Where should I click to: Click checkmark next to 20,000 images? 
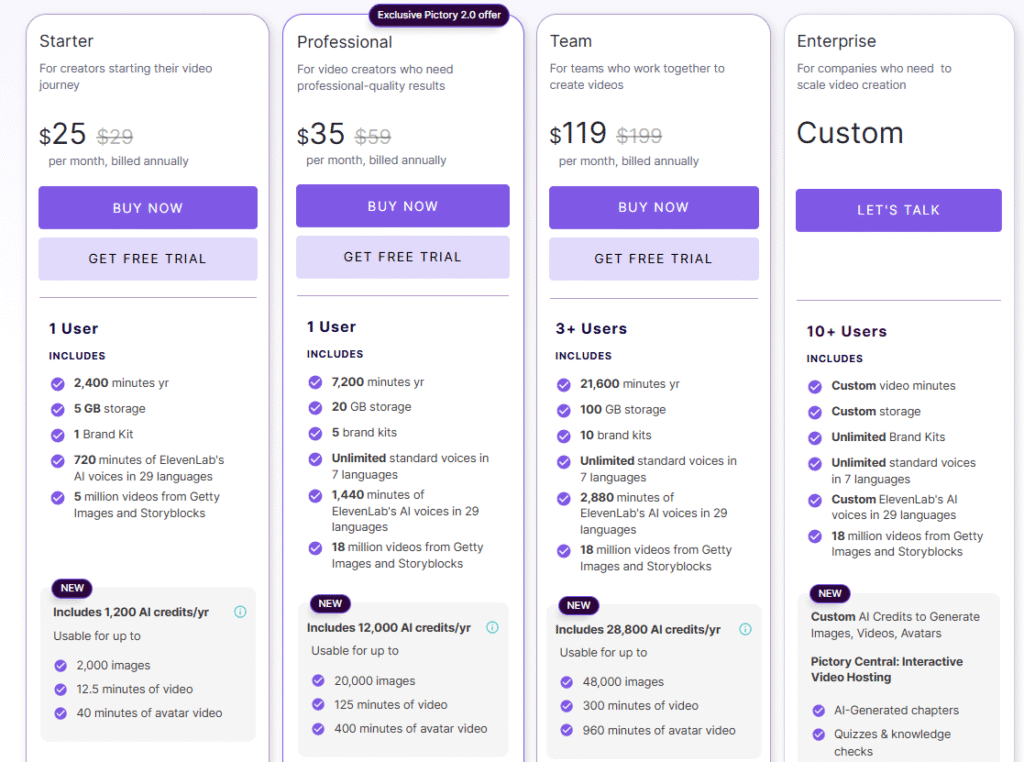318,680
